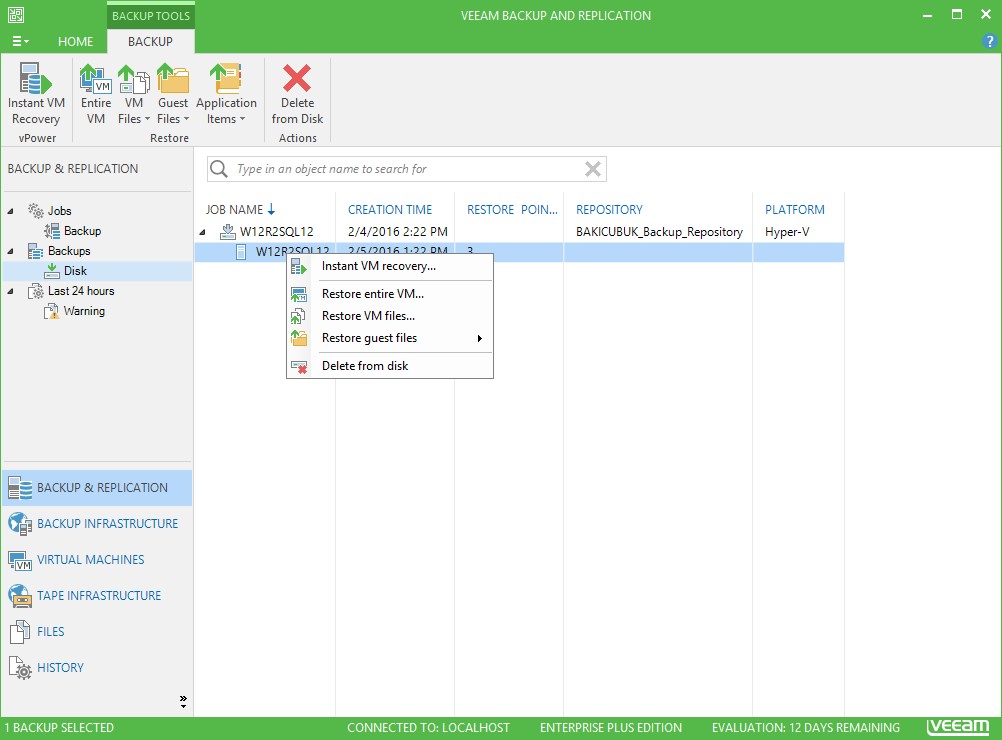Open TAPE INFRASTRUCTURE navigation pane
1002x740 pixels.
(97, 596)
